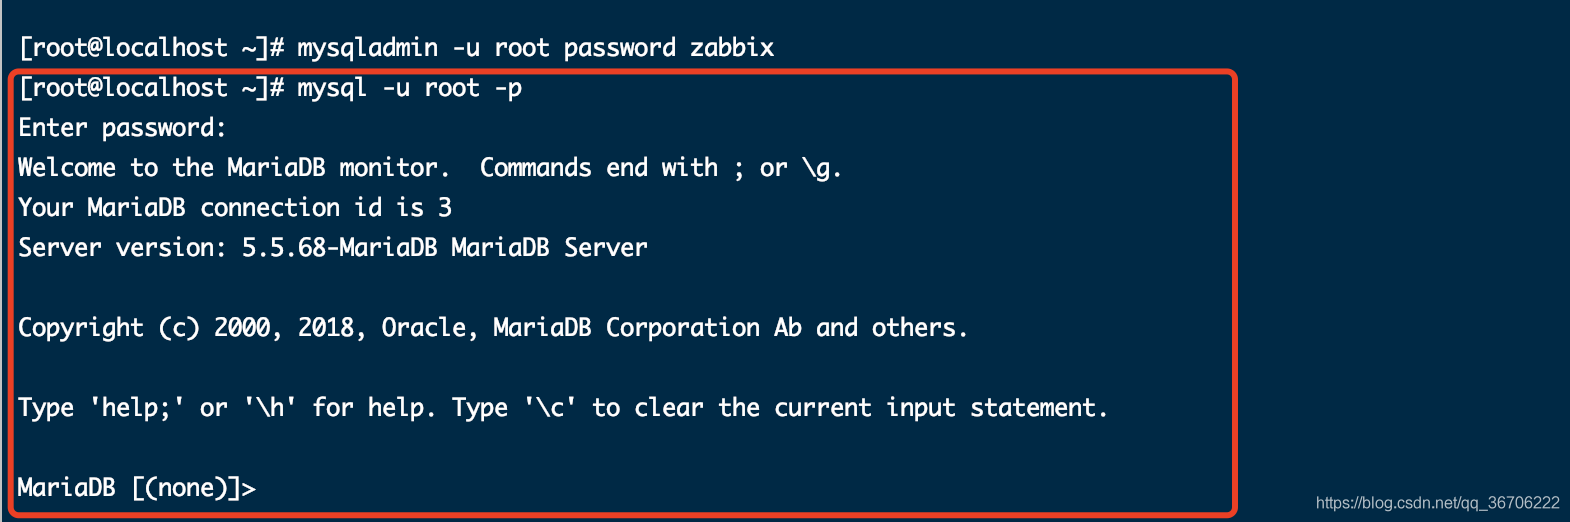Viewport: 1570px width, 522px height.
Task: Click the Welcome to the MariaDB monitor text
Action: tap(229, 168)
